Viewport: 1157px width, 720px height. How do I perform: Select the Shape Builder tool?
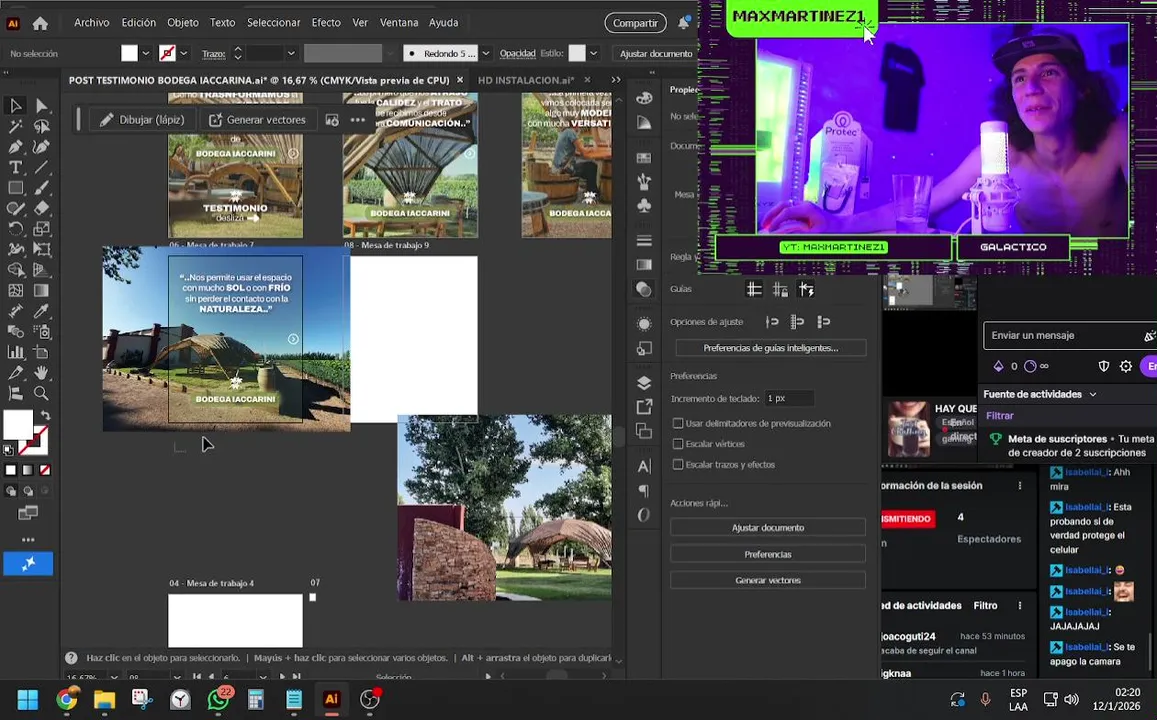tap(15, 270)
